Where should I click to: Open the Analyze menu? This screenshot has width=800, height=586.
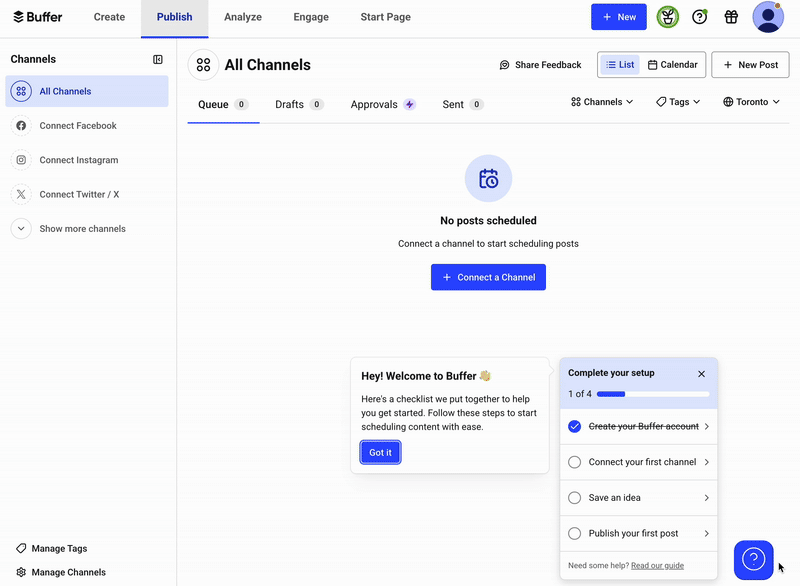(243, 17)
